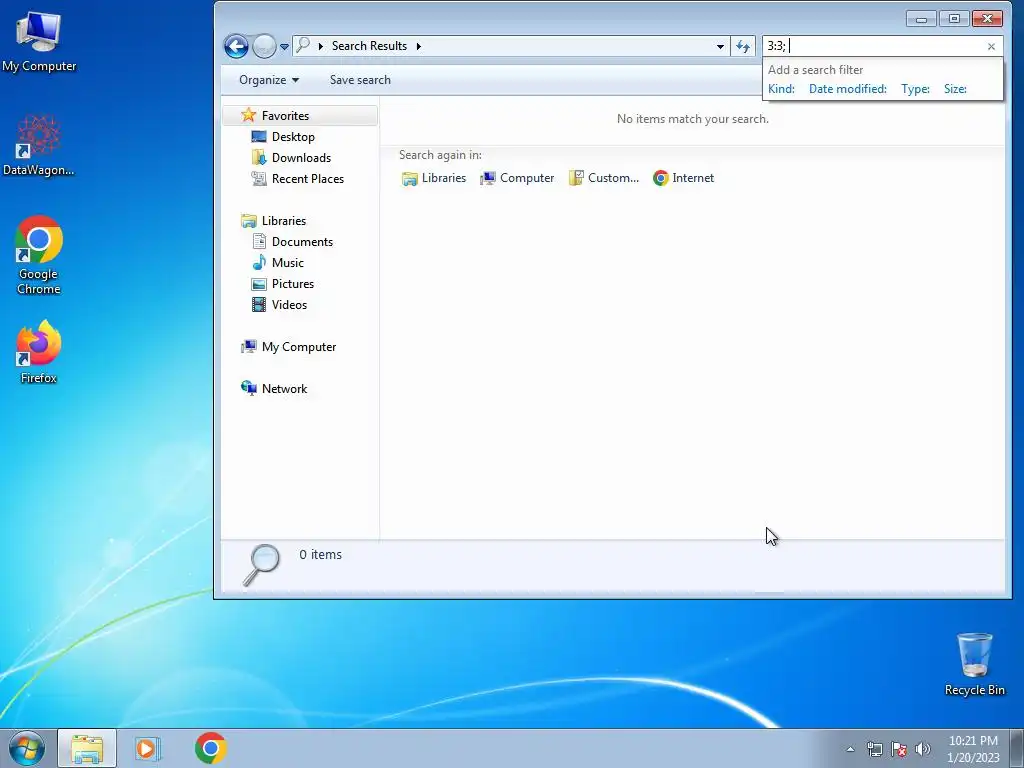Viewport: 1024px width, 768px height.
Task: Click the Recent Places icon
Action: [x=259, y=178]
